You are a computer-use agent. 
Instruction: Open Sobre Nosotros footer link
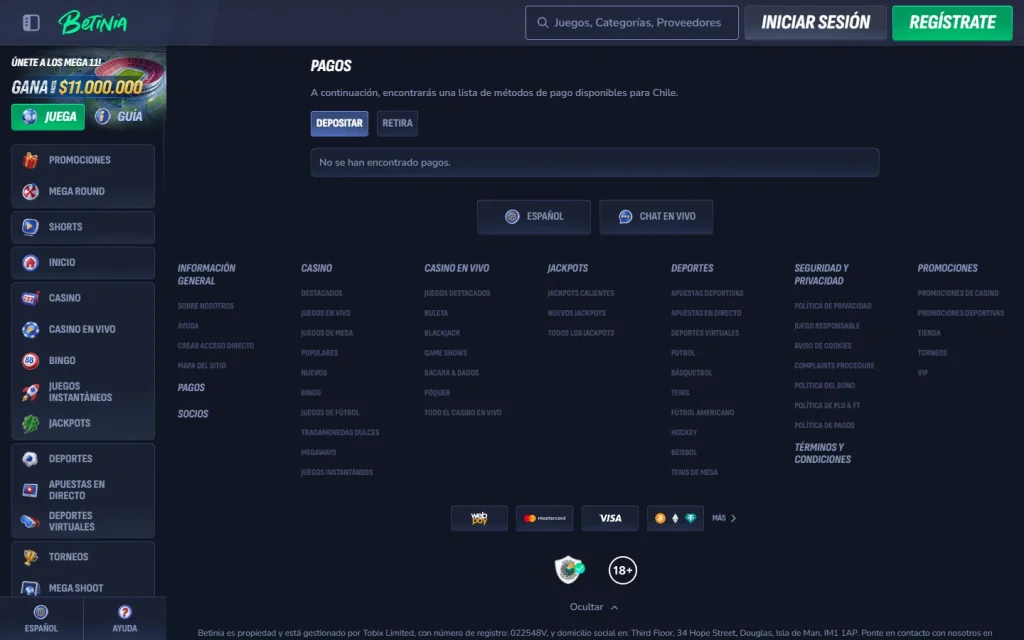205,306
